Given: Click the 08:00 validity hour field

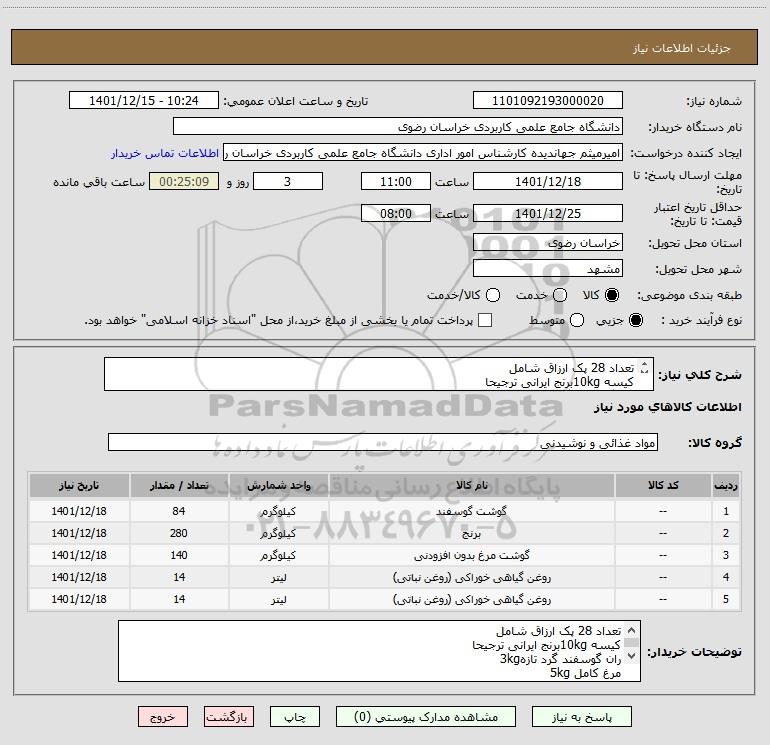Looking at the screenshot, I should point(396,213).
